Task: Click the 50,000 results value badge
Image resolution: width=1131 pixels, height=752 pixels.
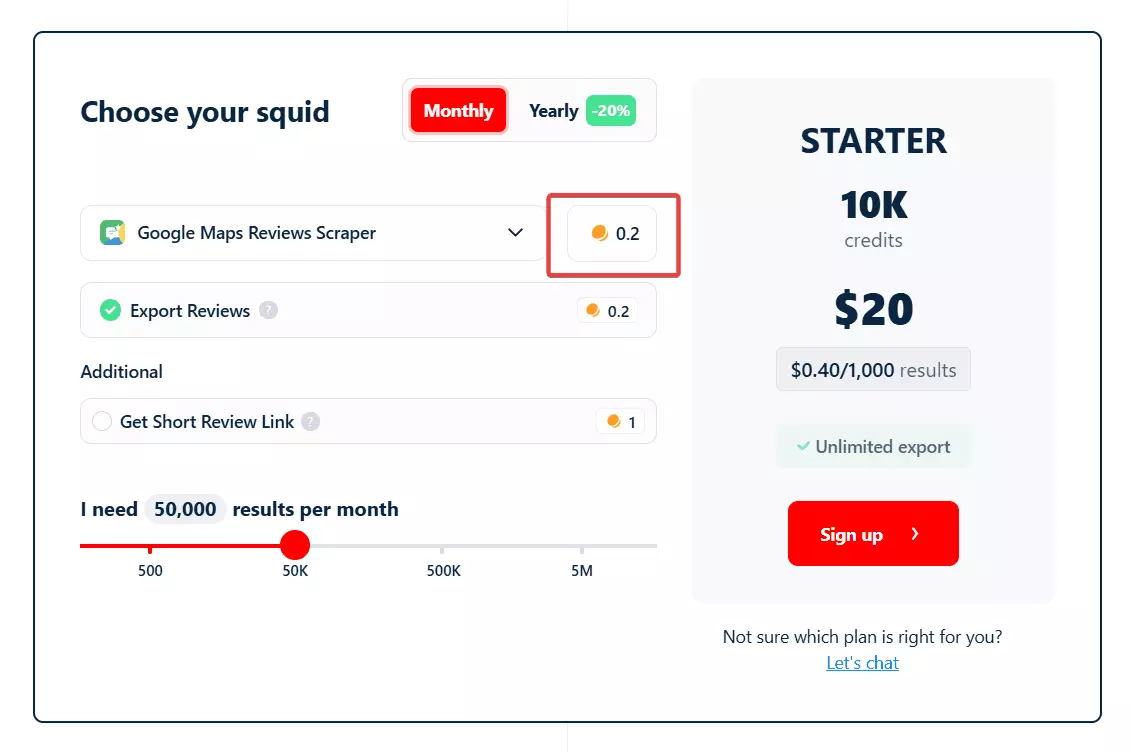Action: coord(184,509)
